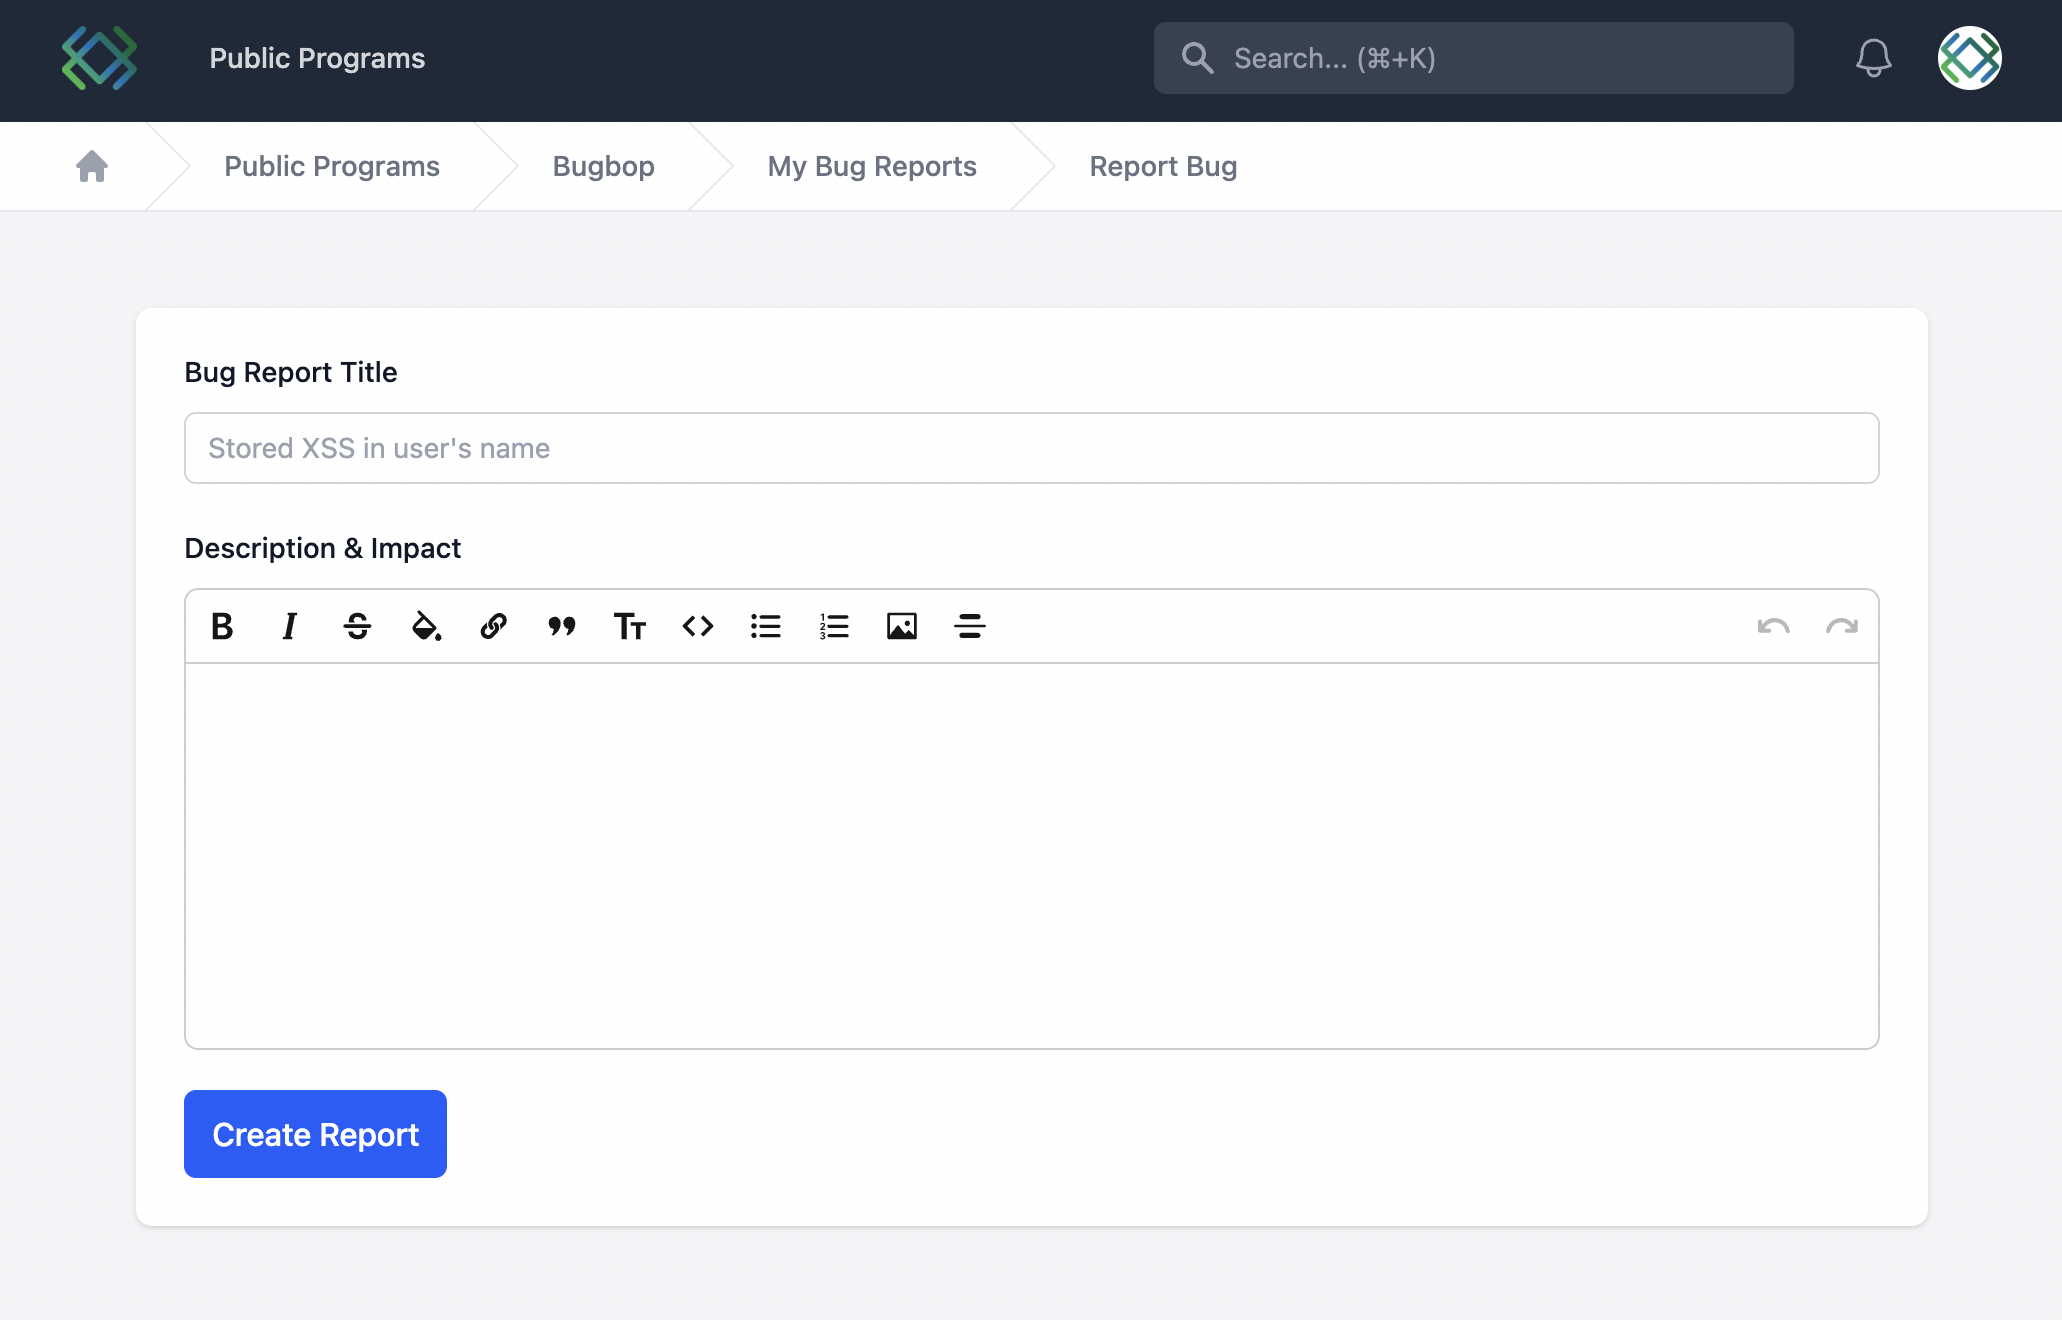Insert a blockquote in the editor
This screenshot has height=1320, width=2062.
click(x=561, y=627)
